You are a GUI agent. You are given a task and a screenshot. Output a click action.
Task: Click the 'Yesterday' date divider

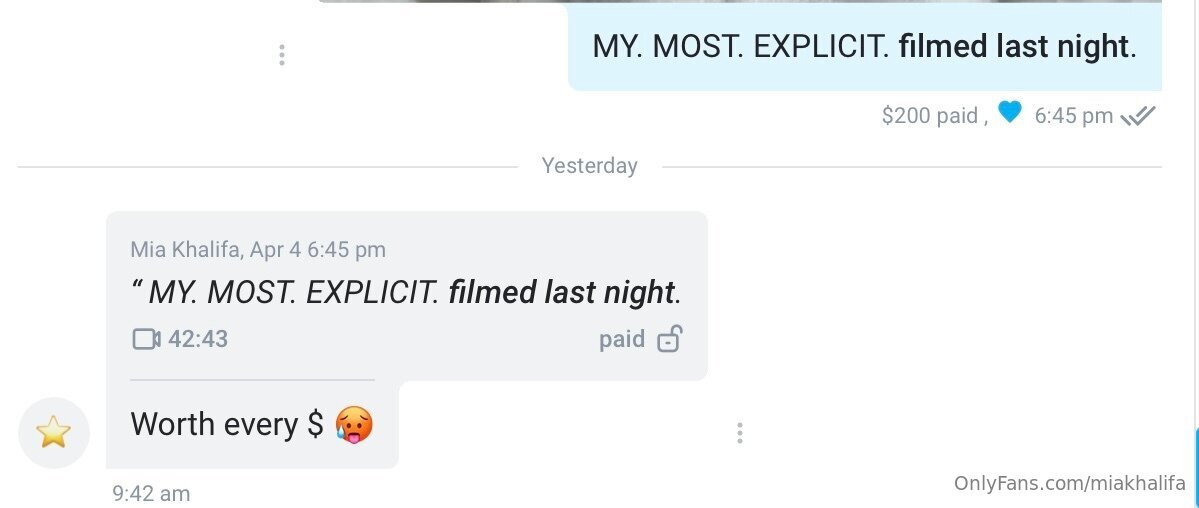pos(589,166)
